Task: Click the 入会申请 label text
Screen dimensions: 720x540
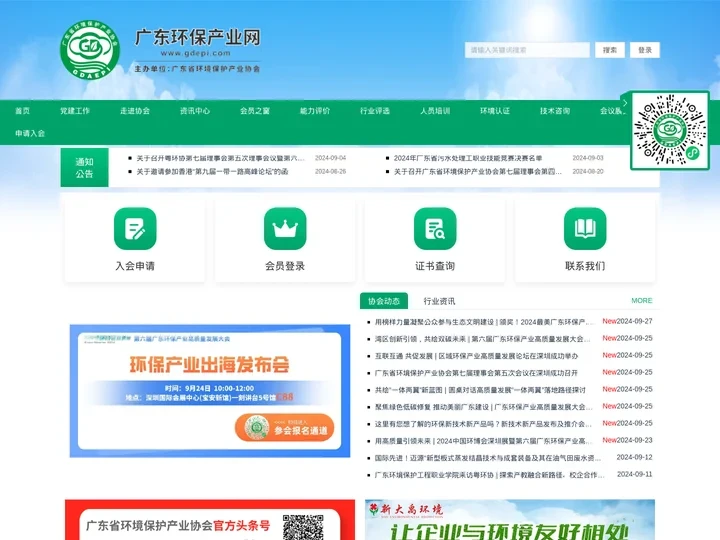Action: pos(135,266)
